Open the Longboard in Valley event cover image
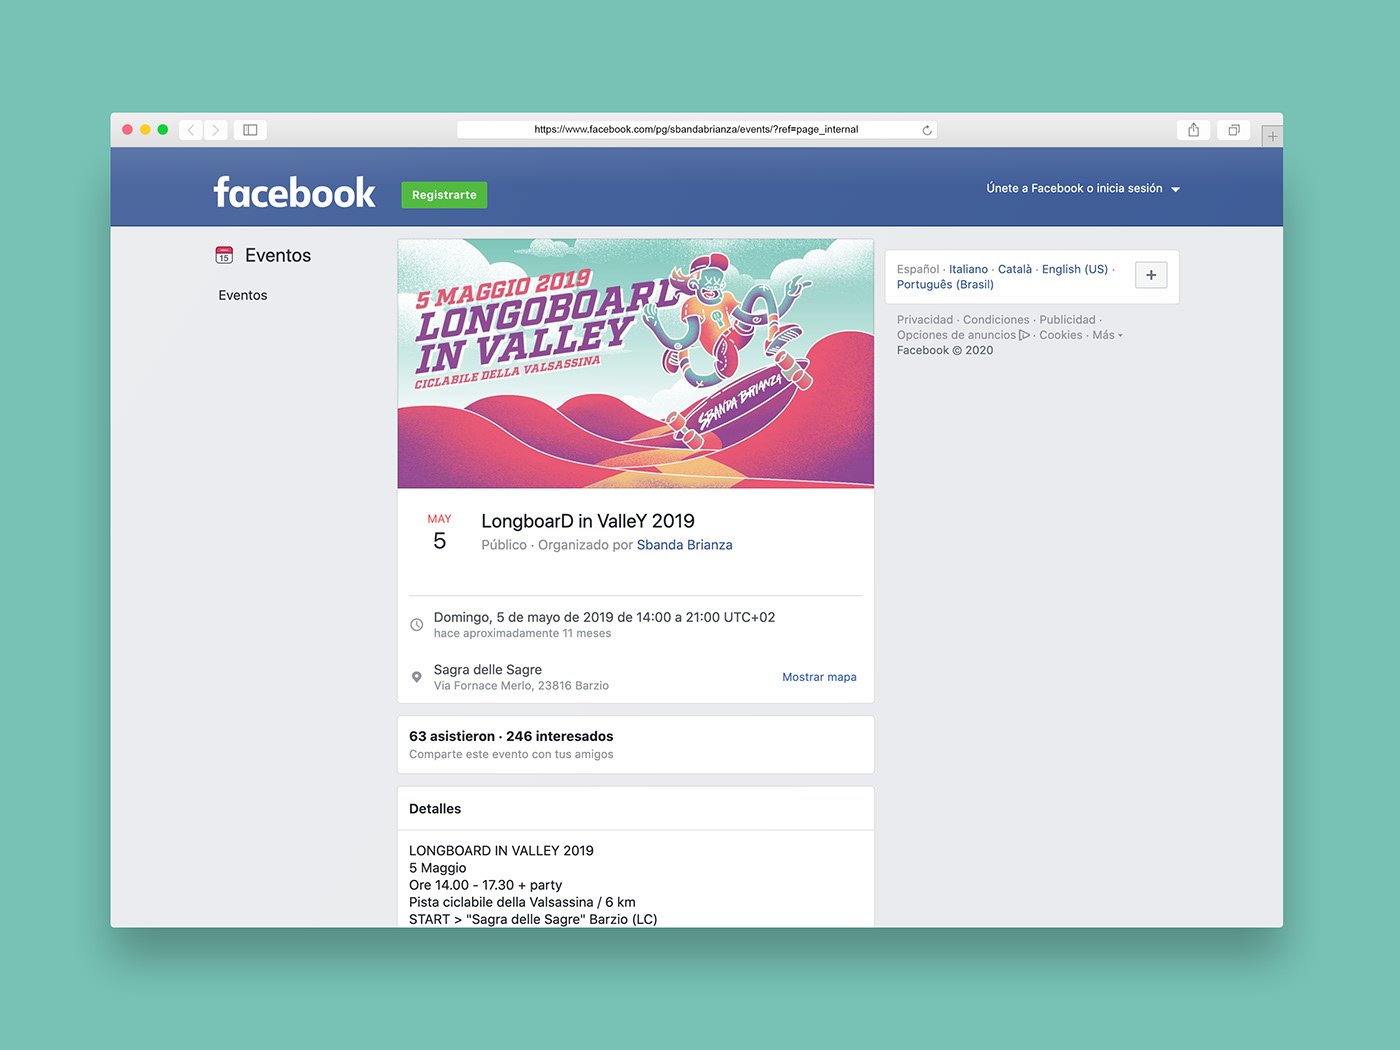This screenshot has height=1050, width=1400. (636, 364)
